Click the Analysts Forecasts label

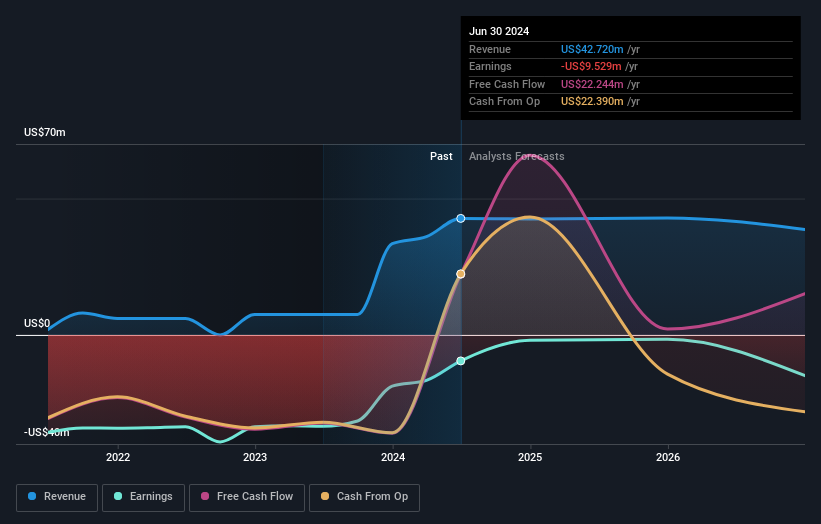pos(516,156)
